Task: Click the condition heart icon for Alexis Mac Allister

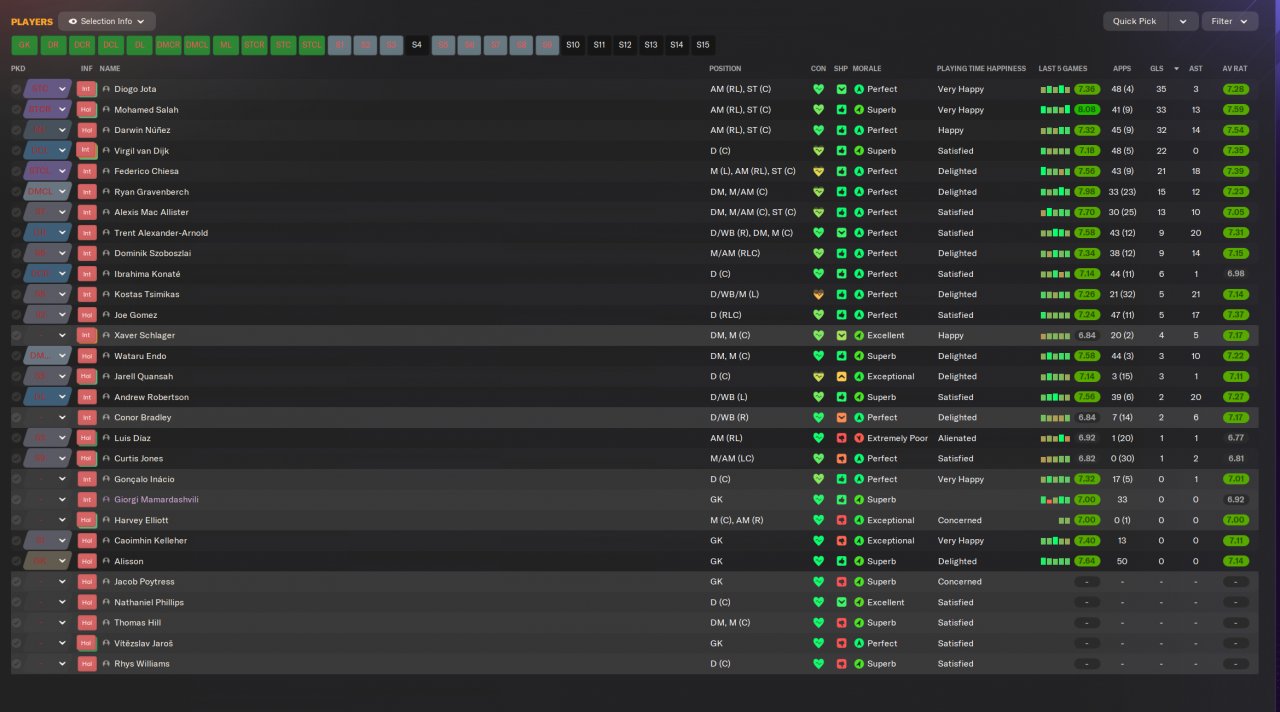Action: click(818, 212)
